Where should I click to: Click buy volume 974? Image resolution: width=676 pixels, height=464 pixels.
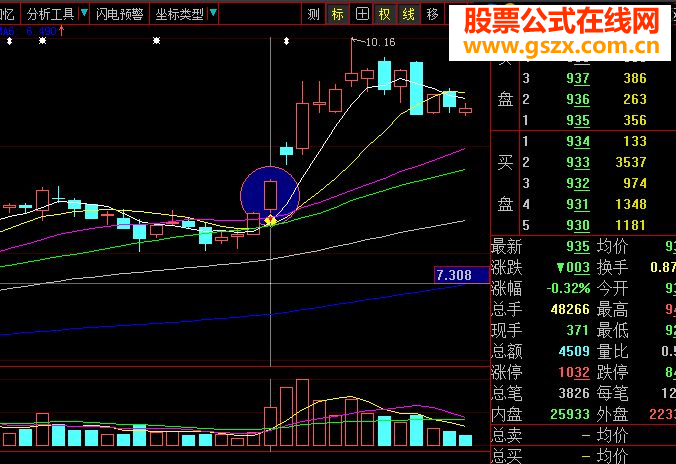coord(635,183)
